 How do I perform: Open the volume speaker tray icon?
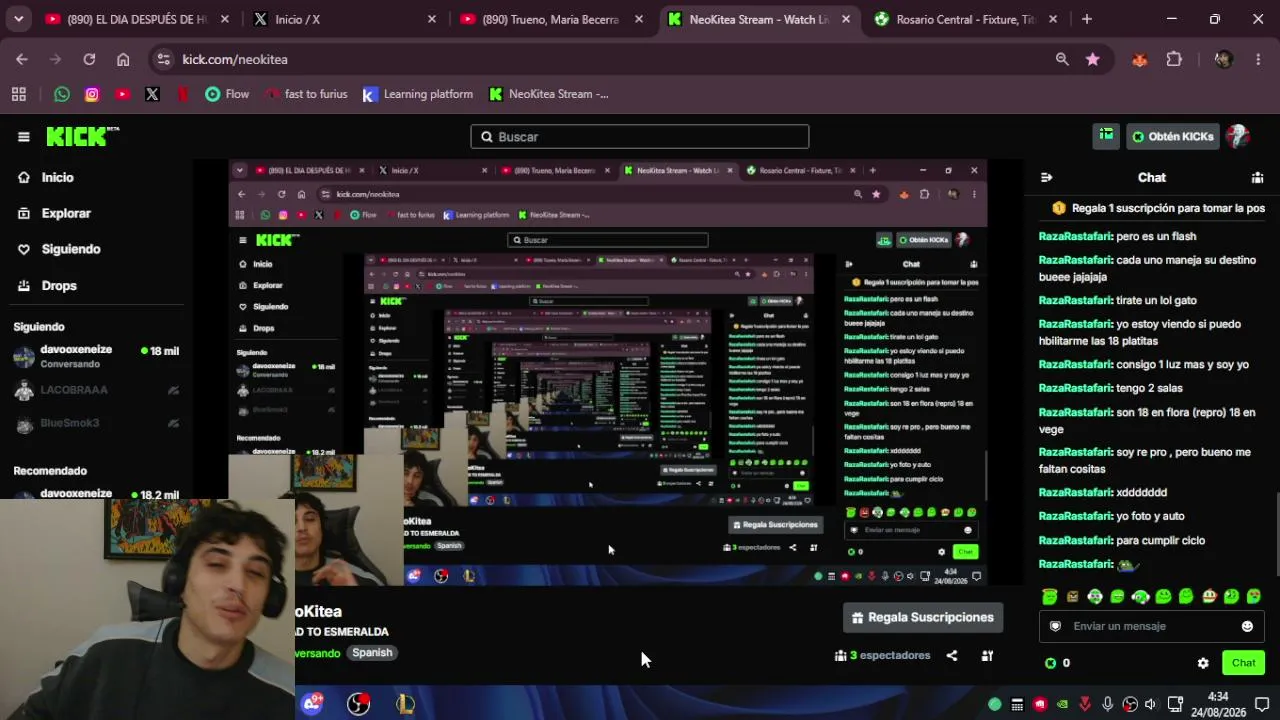coord(1150,704)
